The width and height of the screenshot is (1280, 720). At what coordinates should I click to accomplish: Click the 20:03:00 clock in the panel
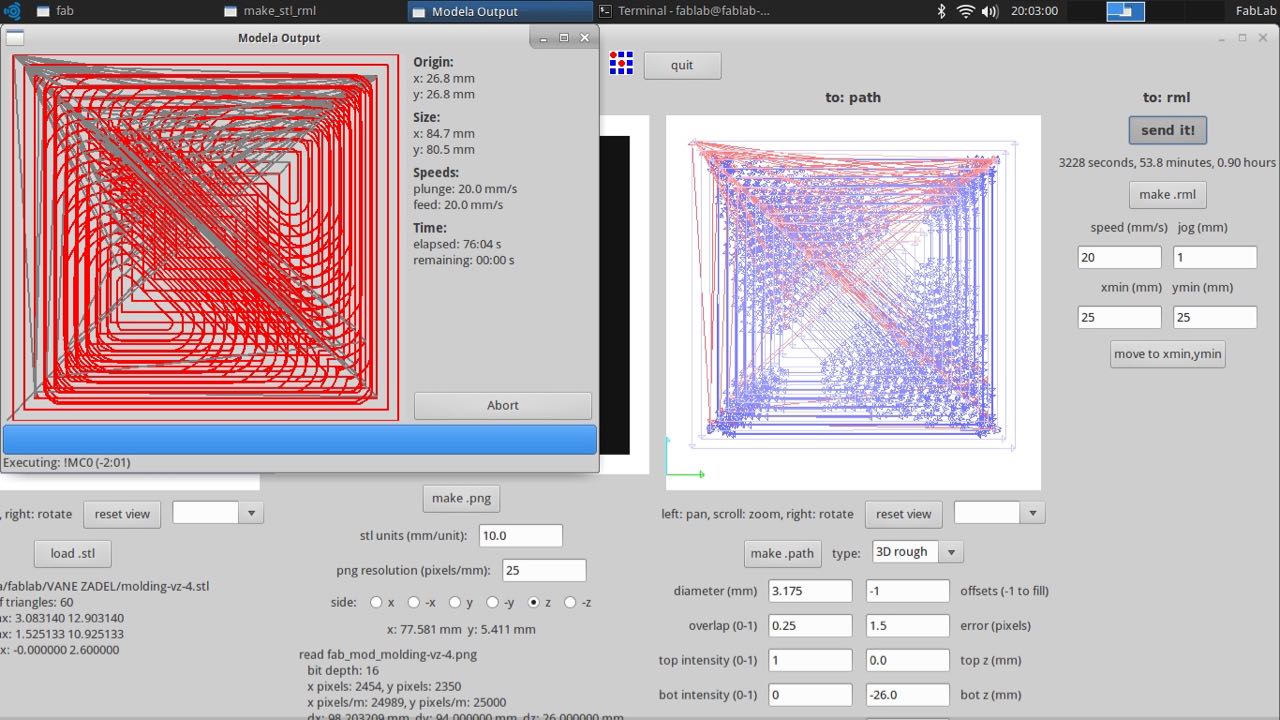[x=1034, y=11]
